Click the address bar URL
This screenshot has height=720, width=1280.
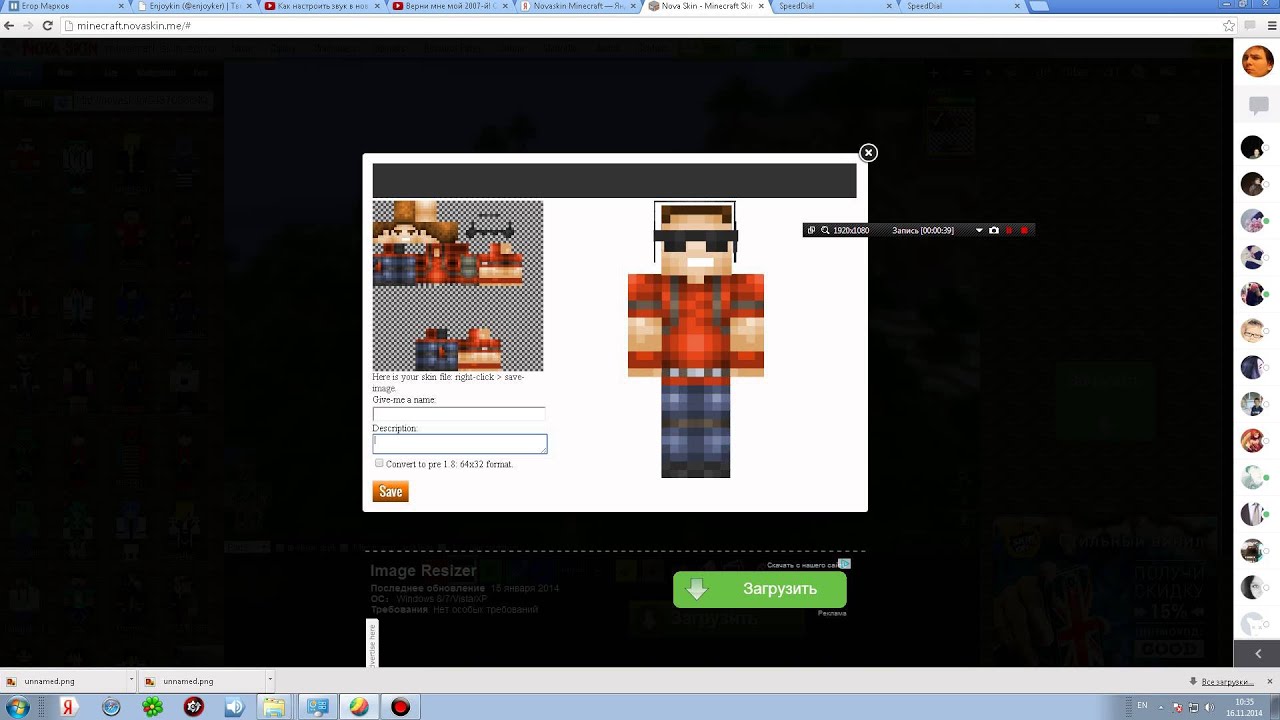pos(134,26)
